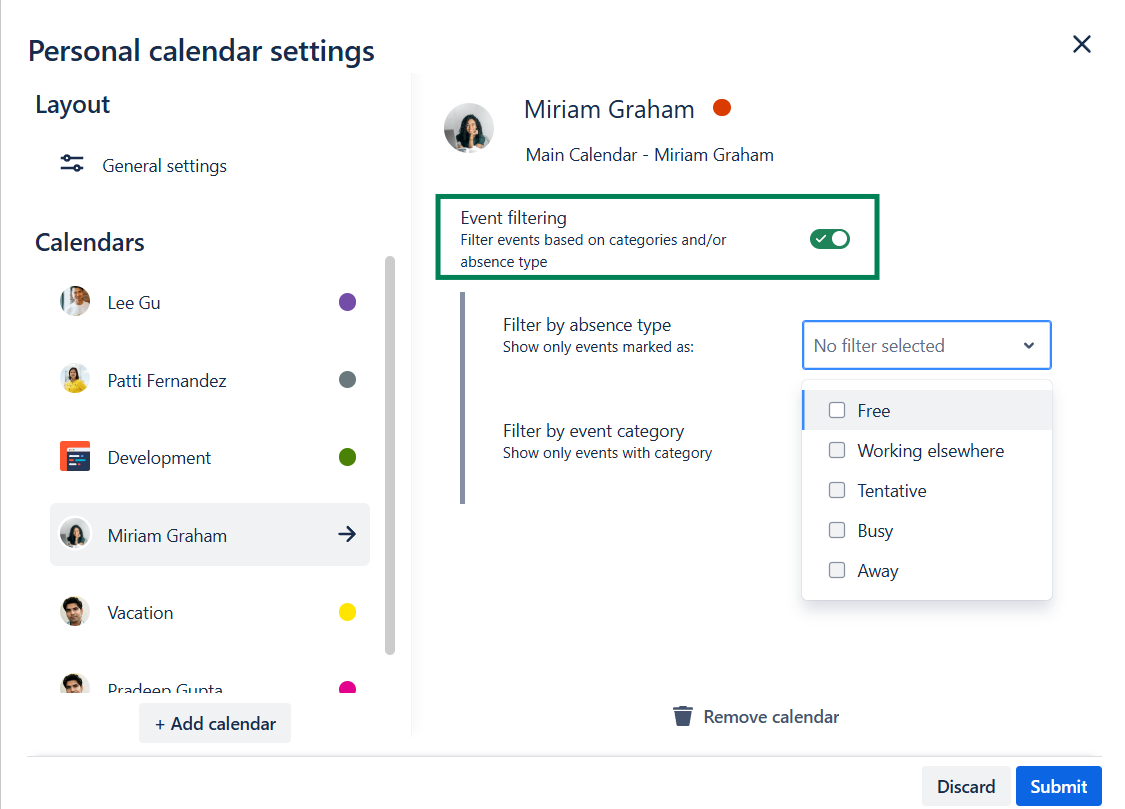The image size is (1125, 809).
Task: Click the Add calendar button
Action: tap(215, 723)
